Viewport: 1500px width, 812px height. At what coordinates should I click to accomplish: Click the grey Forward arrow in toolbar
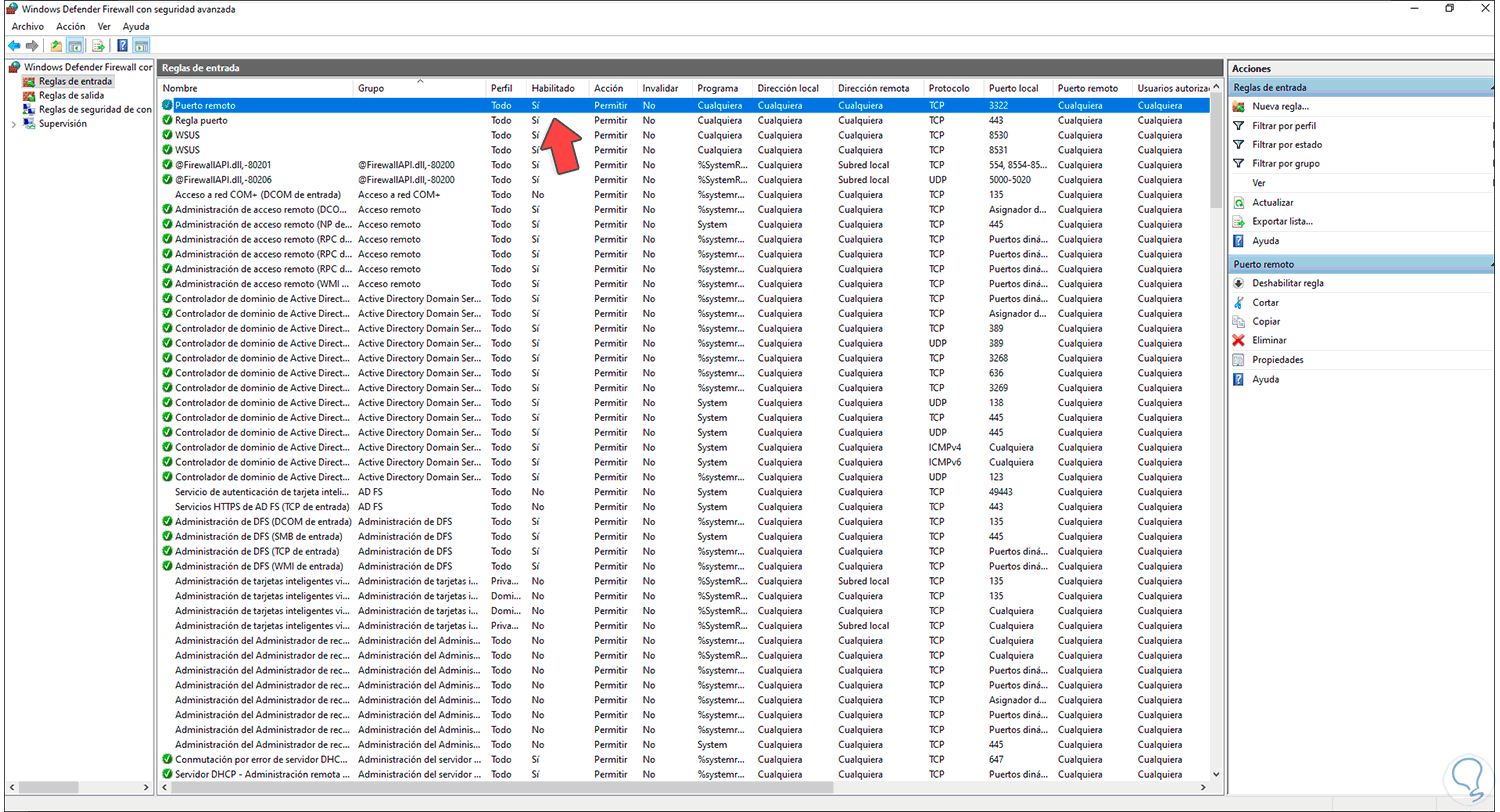pos(32,46)
